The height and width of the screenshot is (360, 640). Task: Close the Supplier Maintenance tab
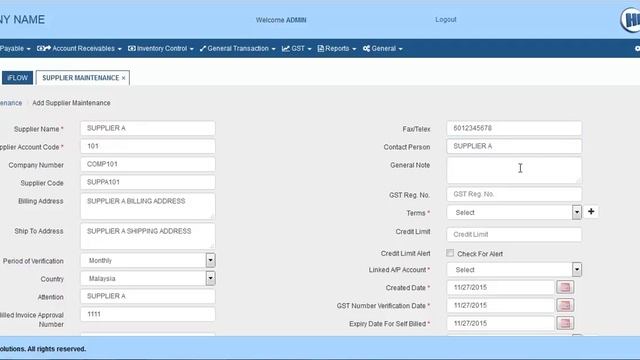(x=123, y=78)
